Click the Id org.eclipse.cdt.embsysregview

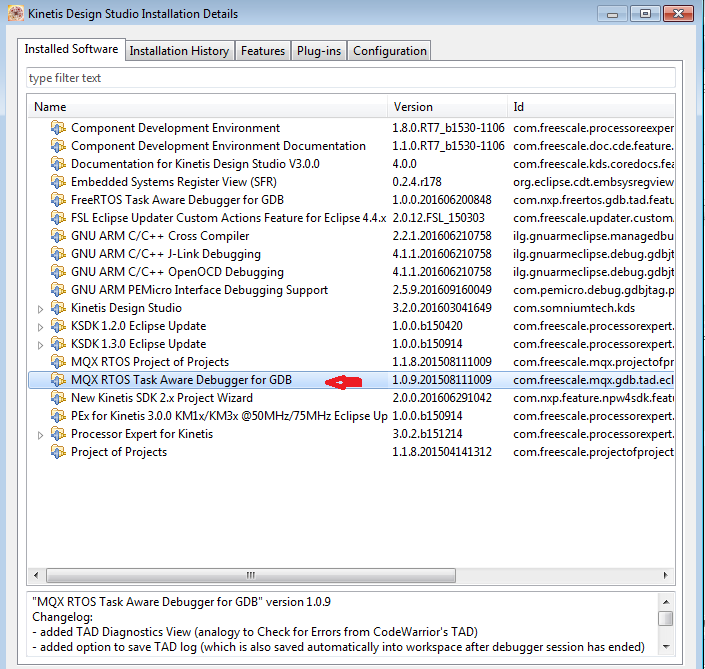tap(593, 182)
